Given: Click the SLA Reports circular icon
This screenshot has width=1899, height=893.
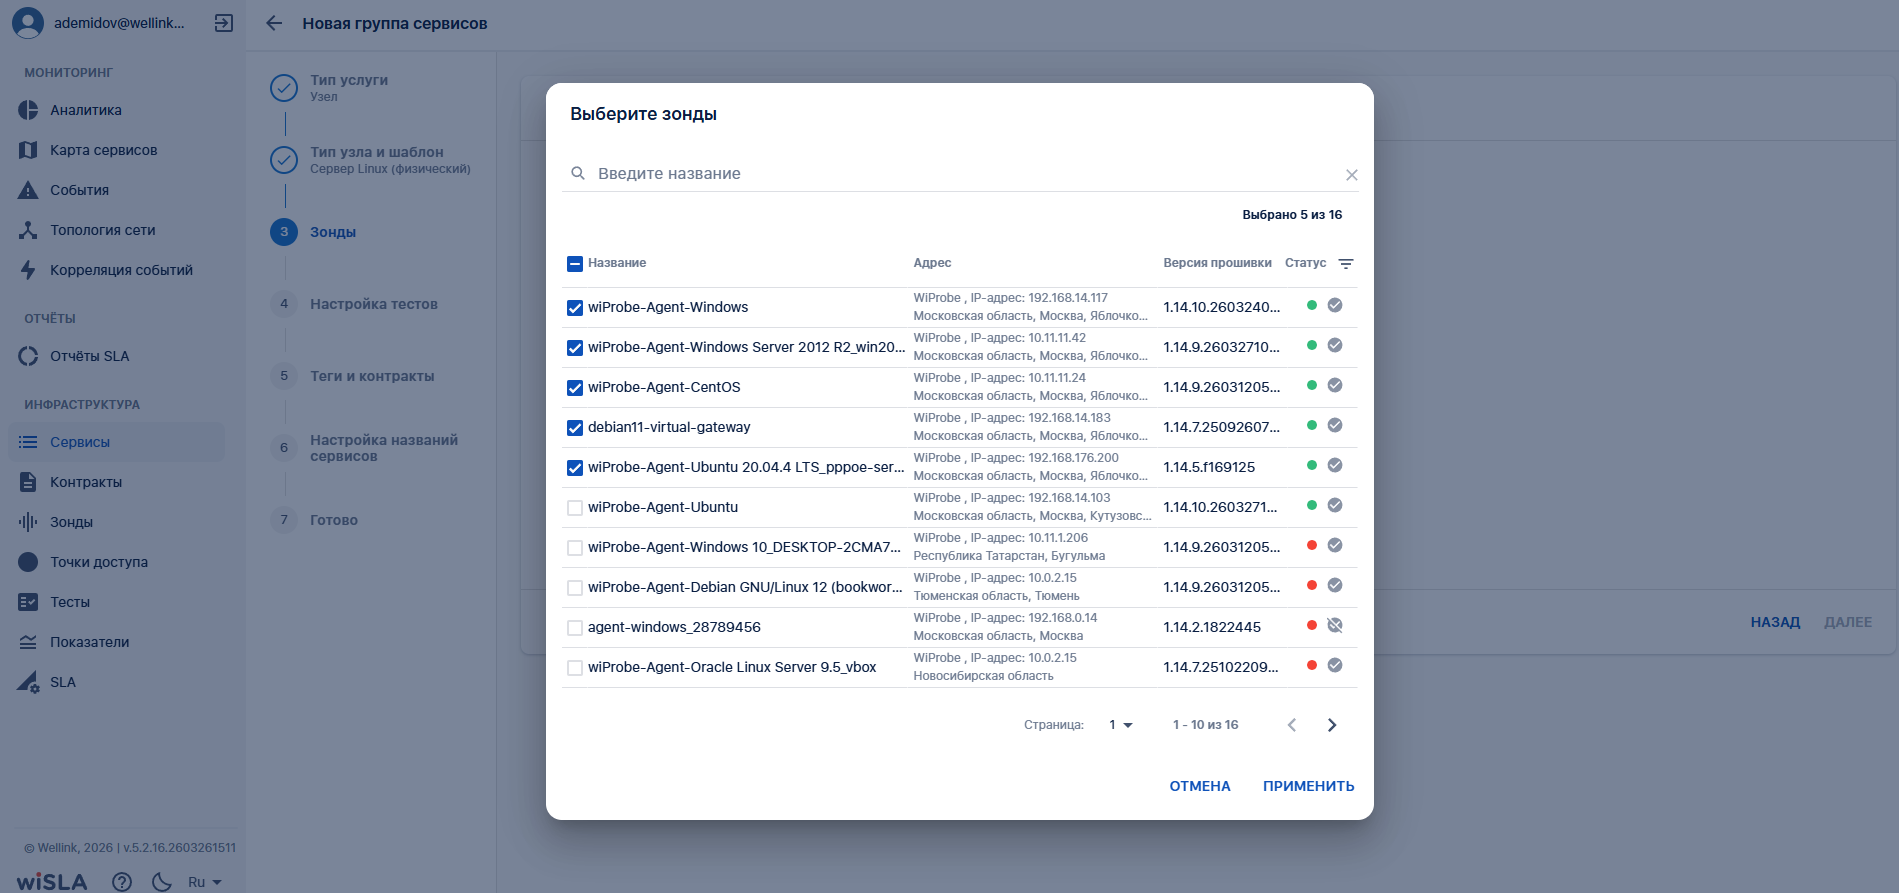Looking at the screenshot, I should 28,356.
